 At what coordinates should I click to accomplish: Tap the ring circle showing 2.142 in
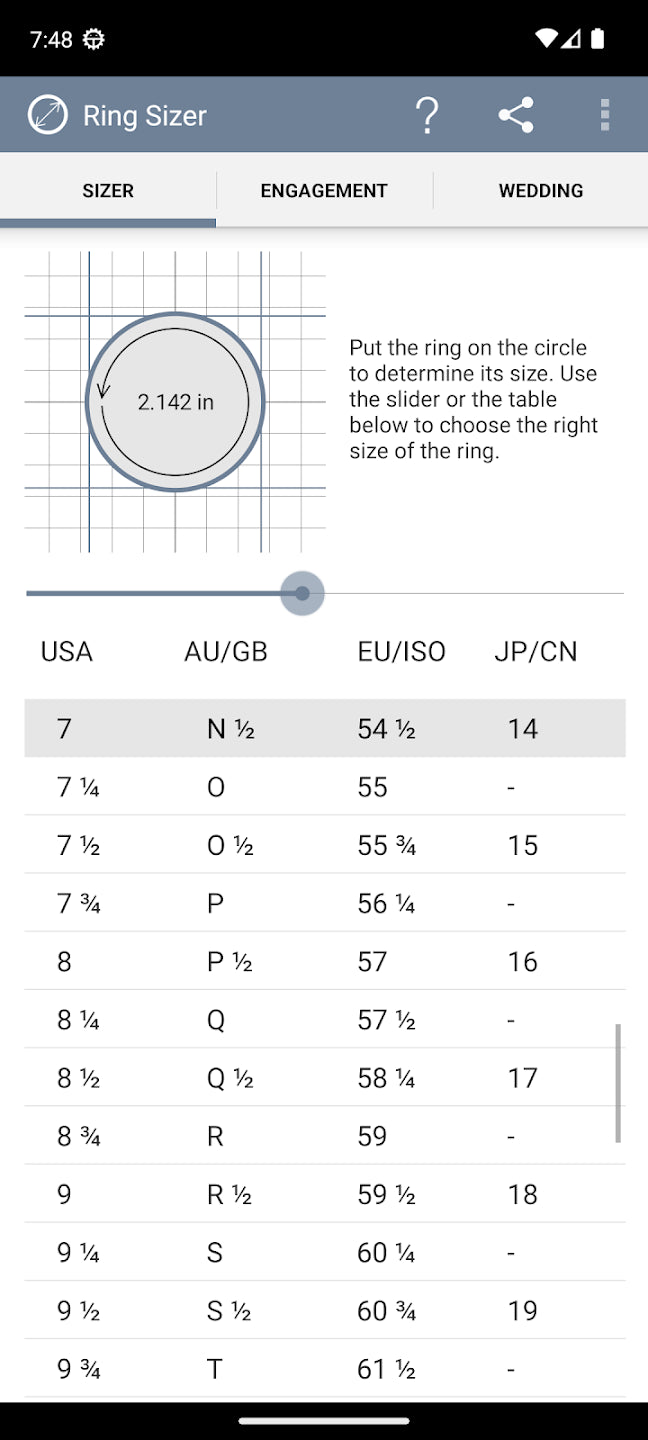pyautogui.click(x=175, y=402)
